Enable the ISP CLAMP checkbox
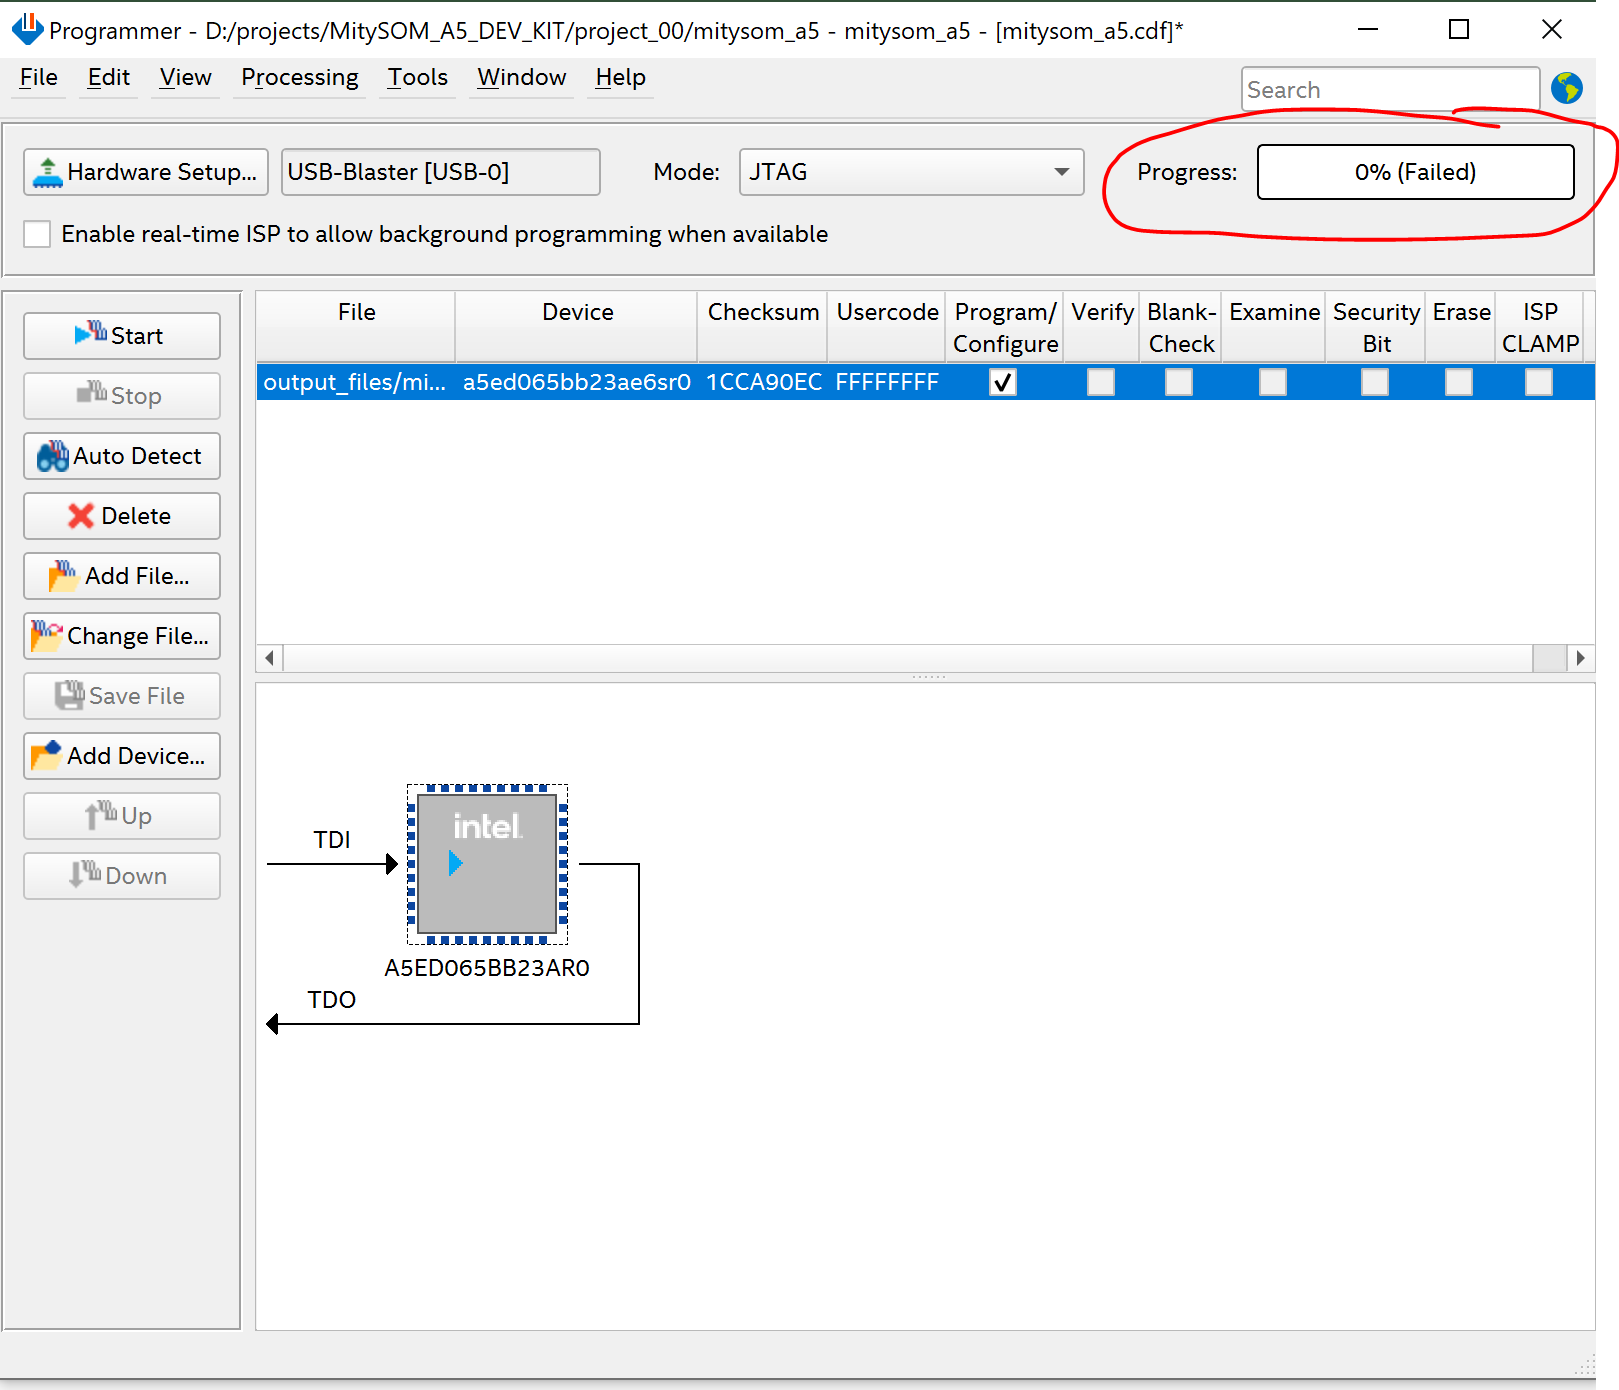Viewport: 1619px width, 1390px height. [1539, 382]
